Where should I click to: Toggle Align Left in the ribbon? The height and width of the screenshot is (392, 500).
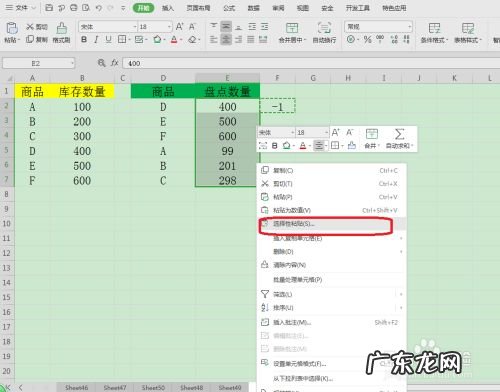[214, 40]
